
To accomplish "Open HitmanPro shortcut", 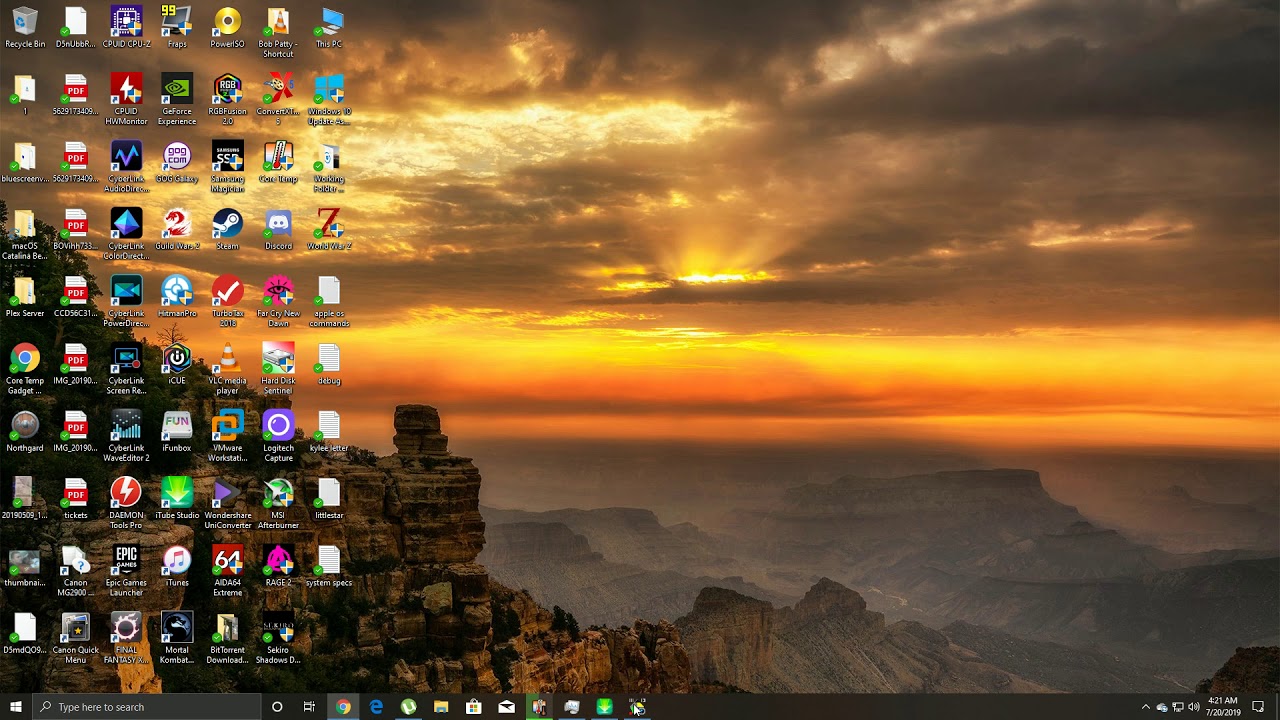I will 177,296.
